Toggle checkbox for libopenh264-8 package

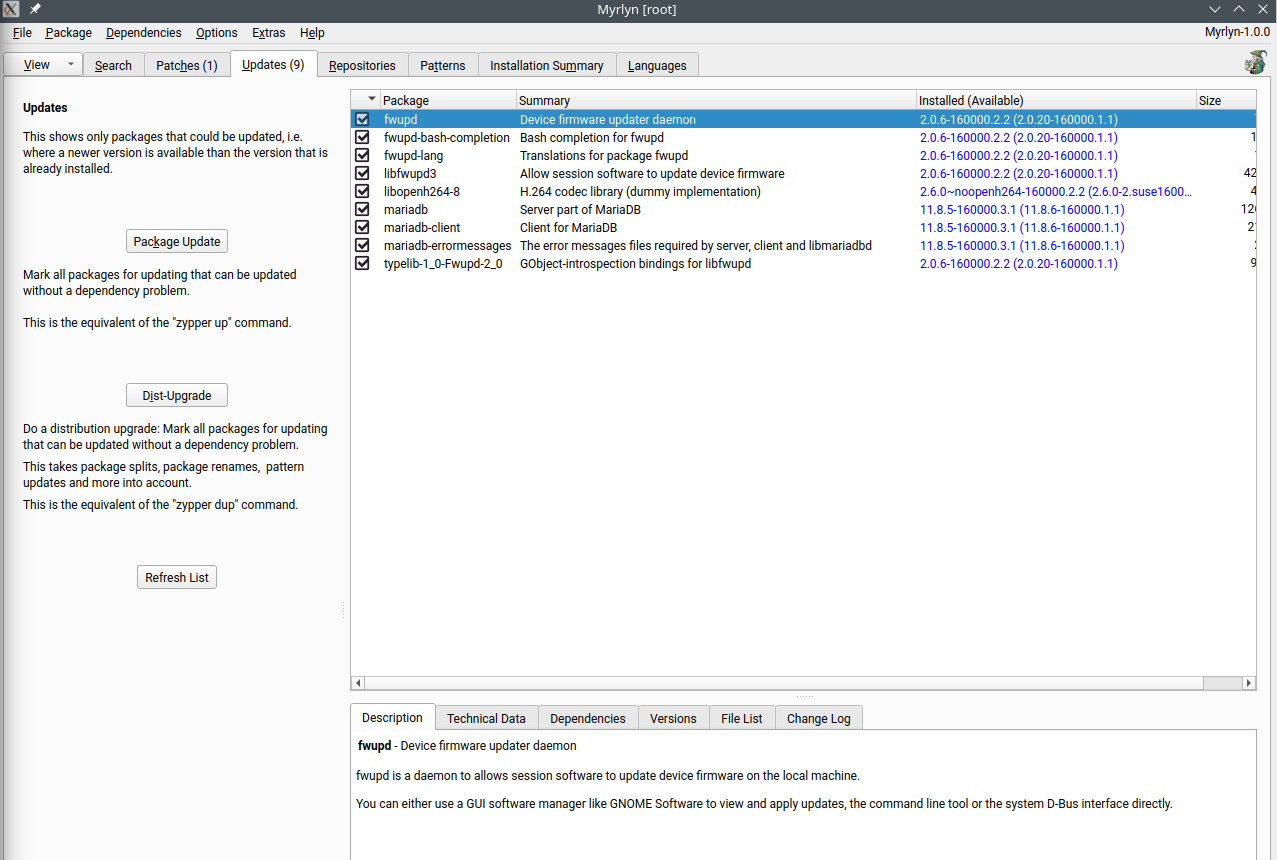[362, 192]
